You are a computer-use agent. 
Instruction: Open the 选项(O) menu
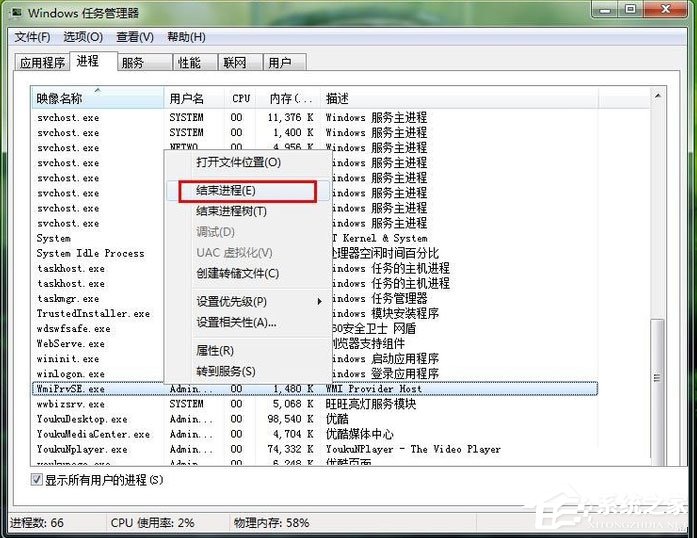point(83,37)
